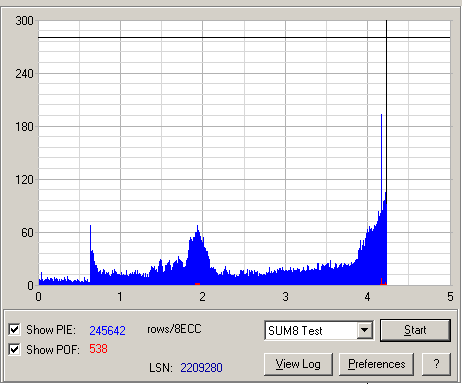This screenshot has height=384, width=462.
Task: Click the horizontal black threshold line near 300
Action: tap(244, 37)
